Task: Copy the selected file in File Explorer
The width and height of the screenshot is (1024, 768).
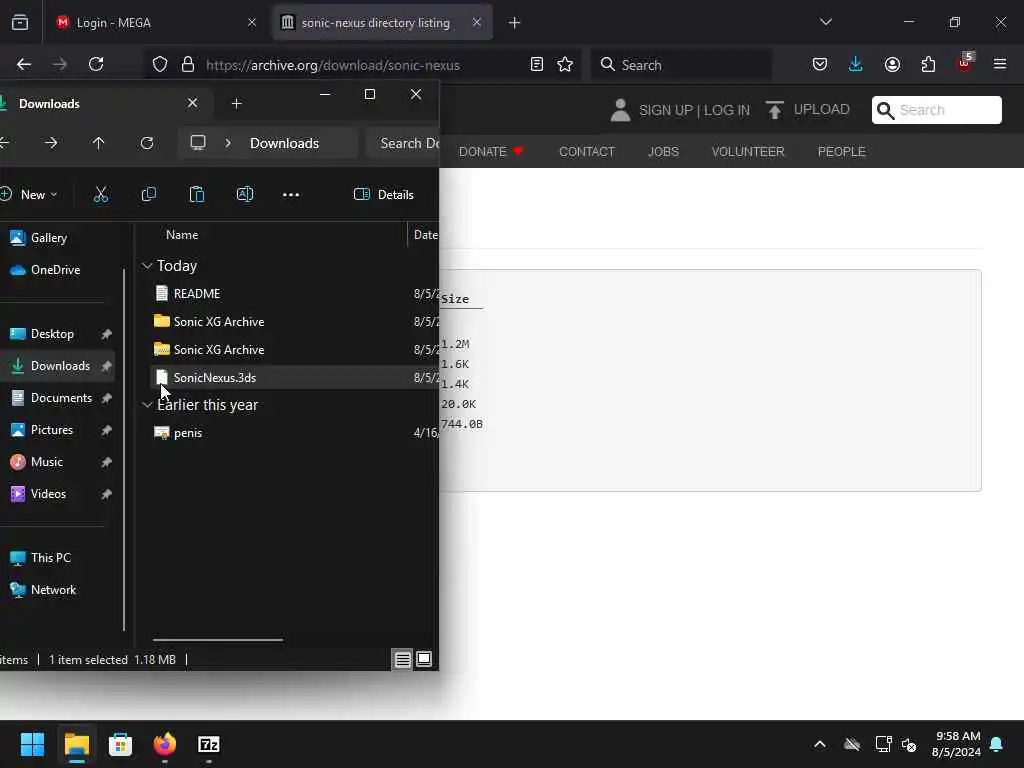Action: (x=149, y=195)
